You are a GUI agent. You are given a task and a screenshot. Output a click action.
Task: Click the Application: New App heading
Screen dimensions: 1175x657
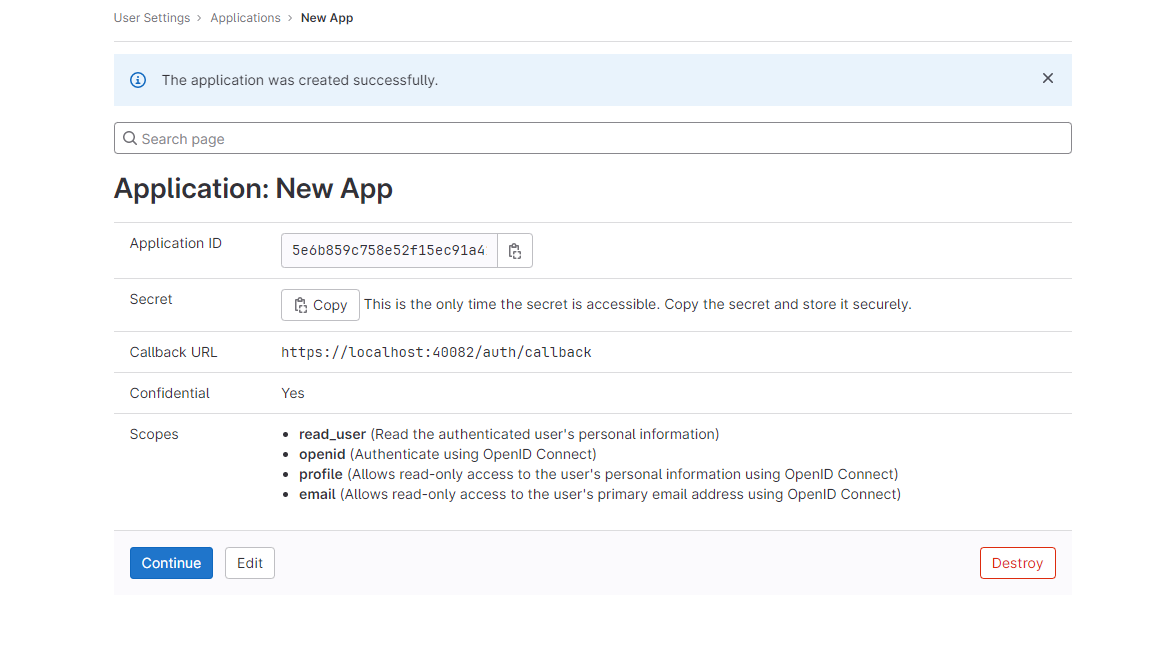pos(254,188)
